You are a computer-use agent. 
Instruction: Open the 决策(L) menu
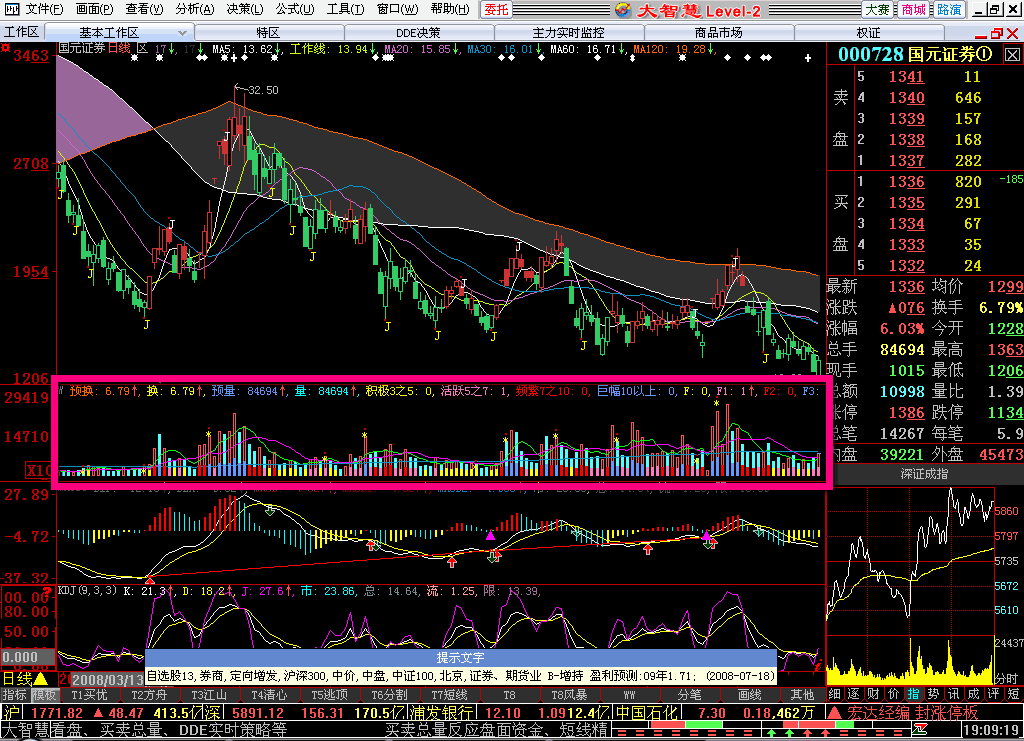245,9
